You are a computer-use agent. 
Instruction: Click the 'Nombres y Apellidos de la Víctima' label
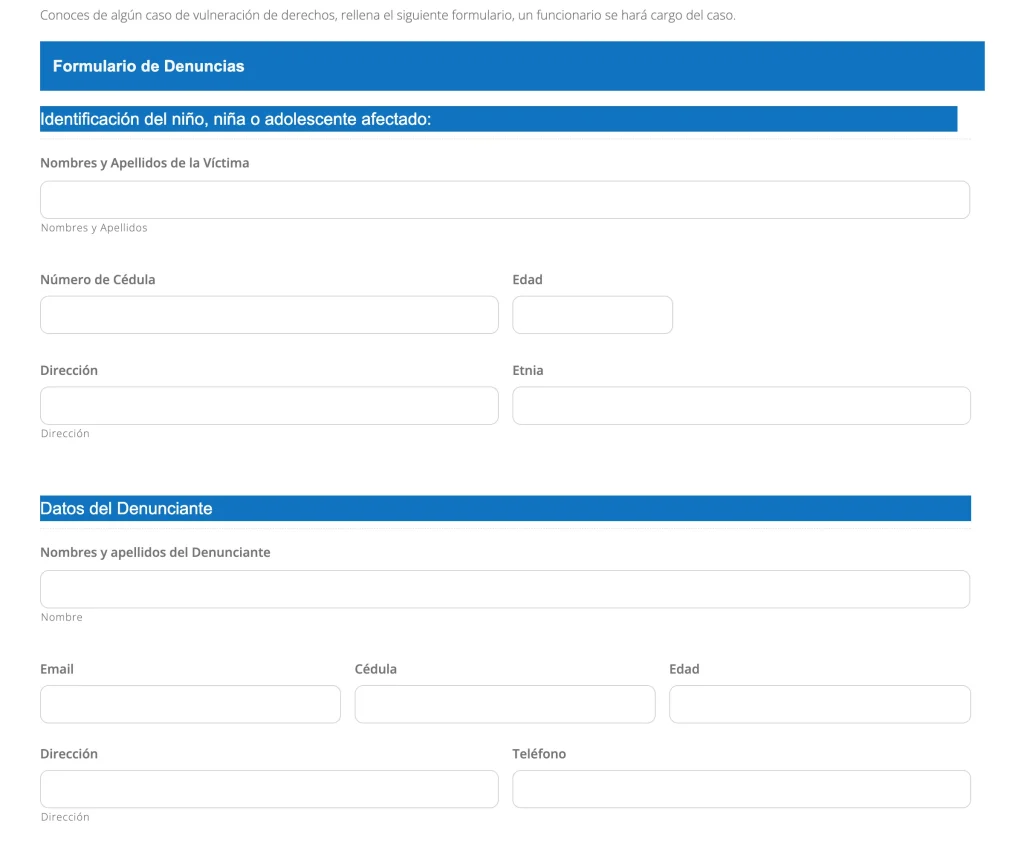[x=144, y=163]
